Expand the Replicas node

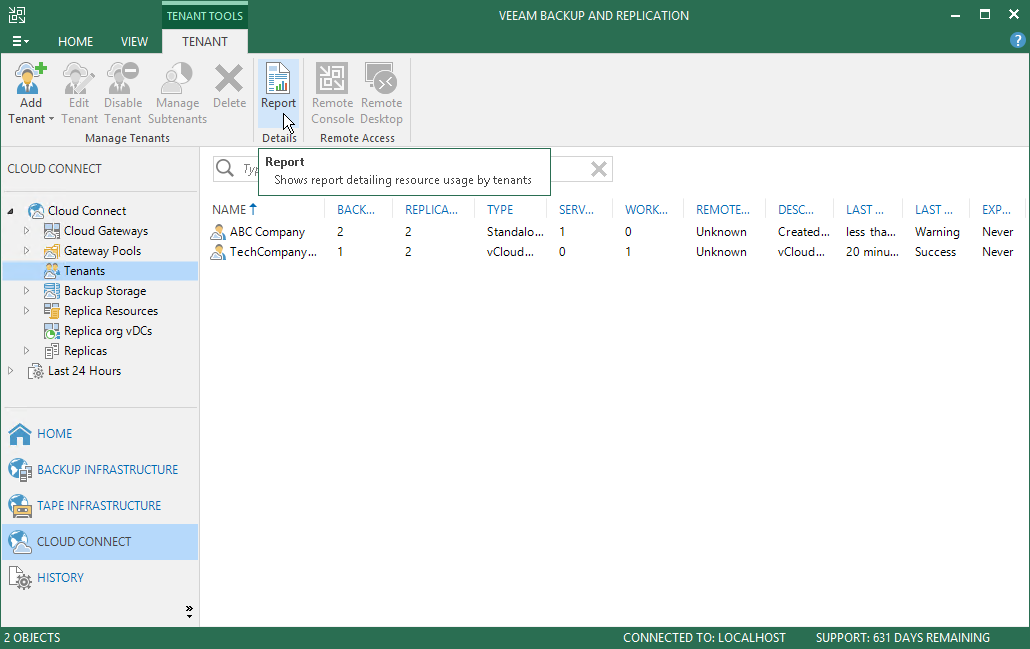click(x=26, y=350)
